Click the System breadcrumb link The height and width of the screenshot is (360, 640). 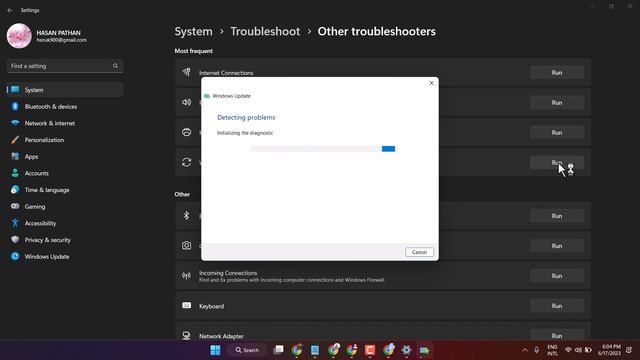pyautogui.click(x=193, y=31)
